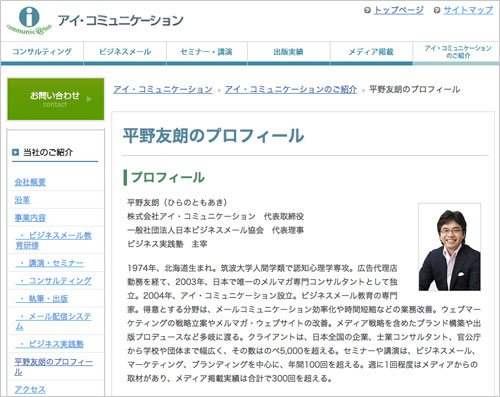This screenshot has height=397, width=500.
Task: Open the 事業内容 sidebar link
Action: [x=30, y=218]
